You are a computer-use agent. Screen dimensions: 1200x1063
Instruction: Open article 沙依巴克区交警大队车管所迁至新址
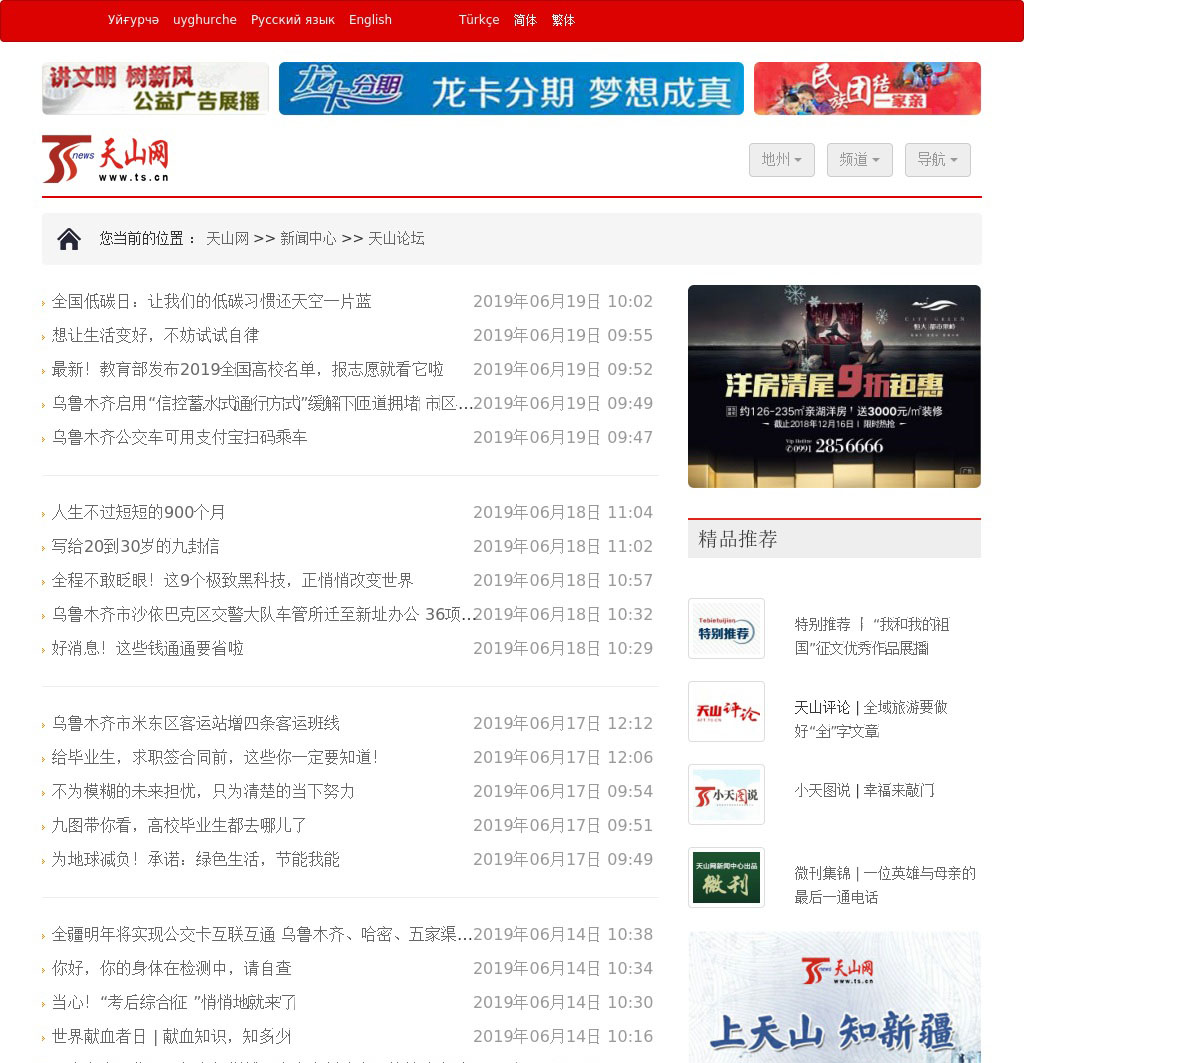click(262, 615)
